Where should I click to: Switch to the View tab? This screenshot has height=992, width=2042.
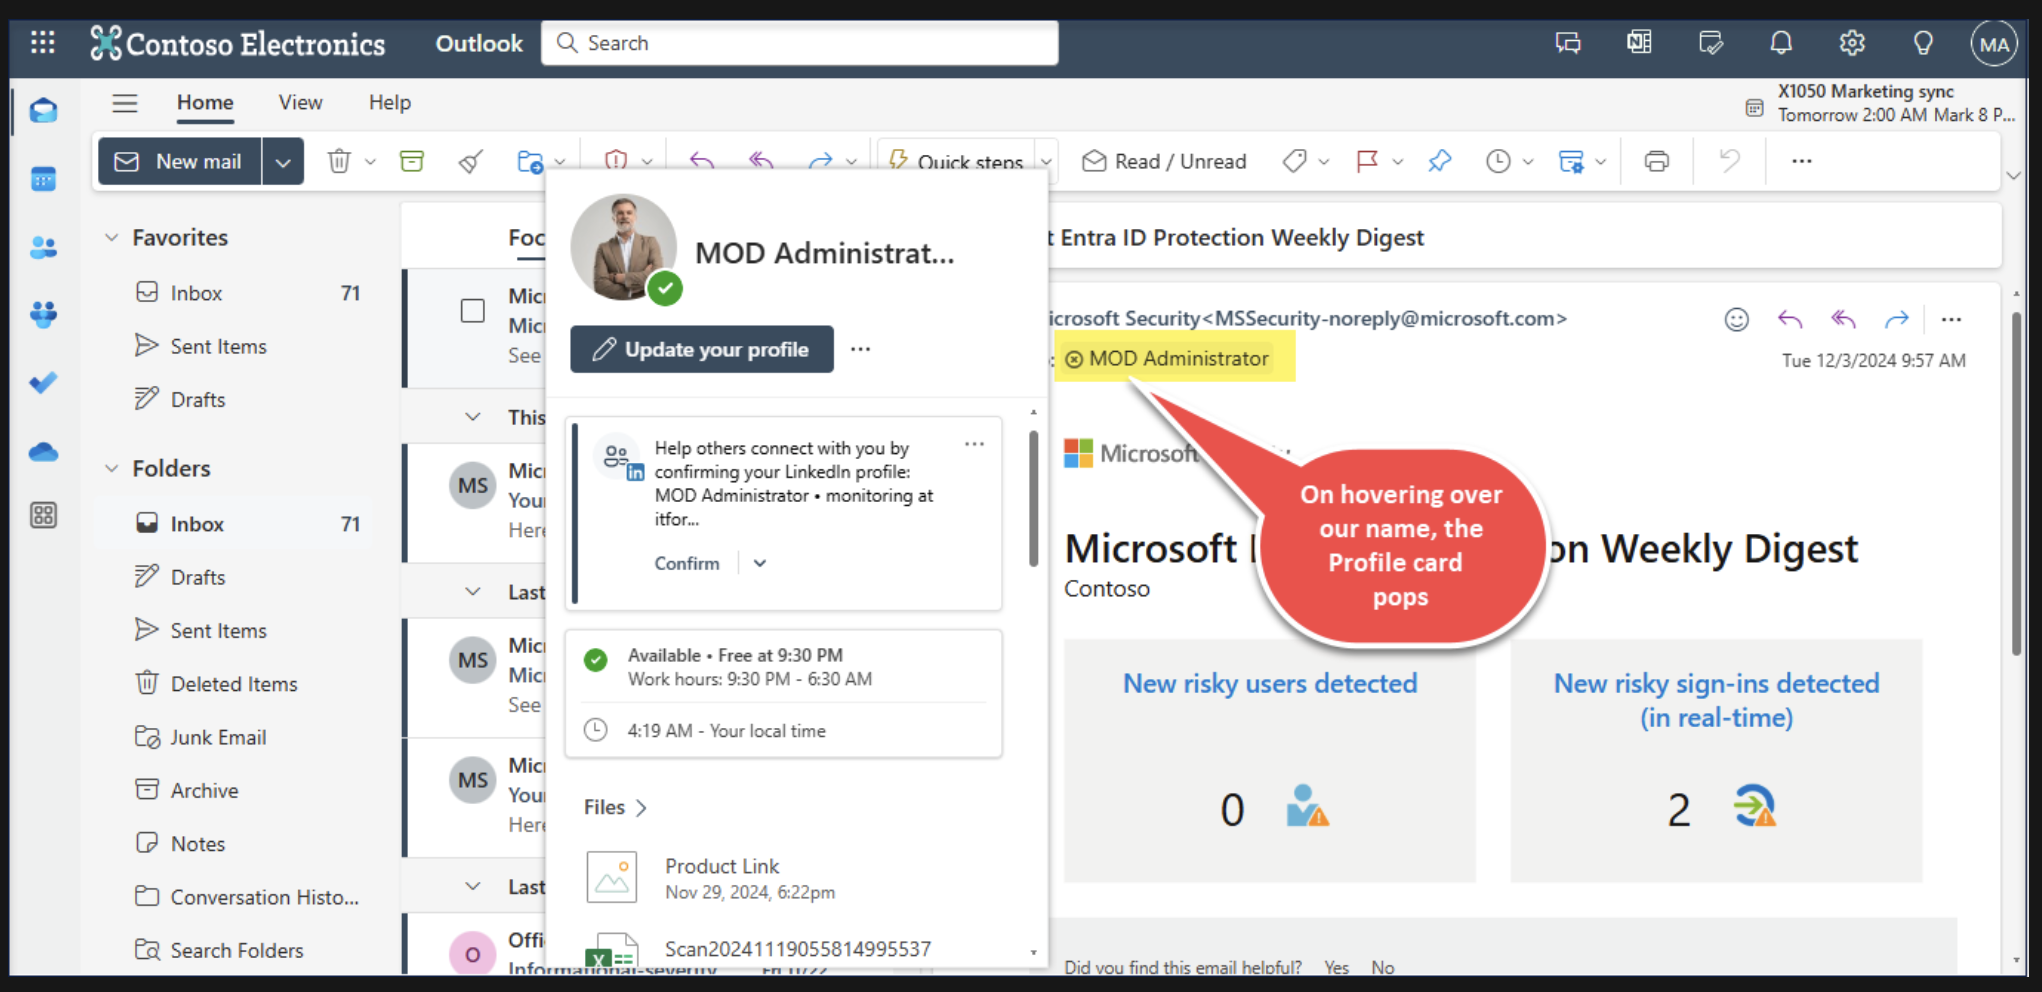tap(300, 103)
